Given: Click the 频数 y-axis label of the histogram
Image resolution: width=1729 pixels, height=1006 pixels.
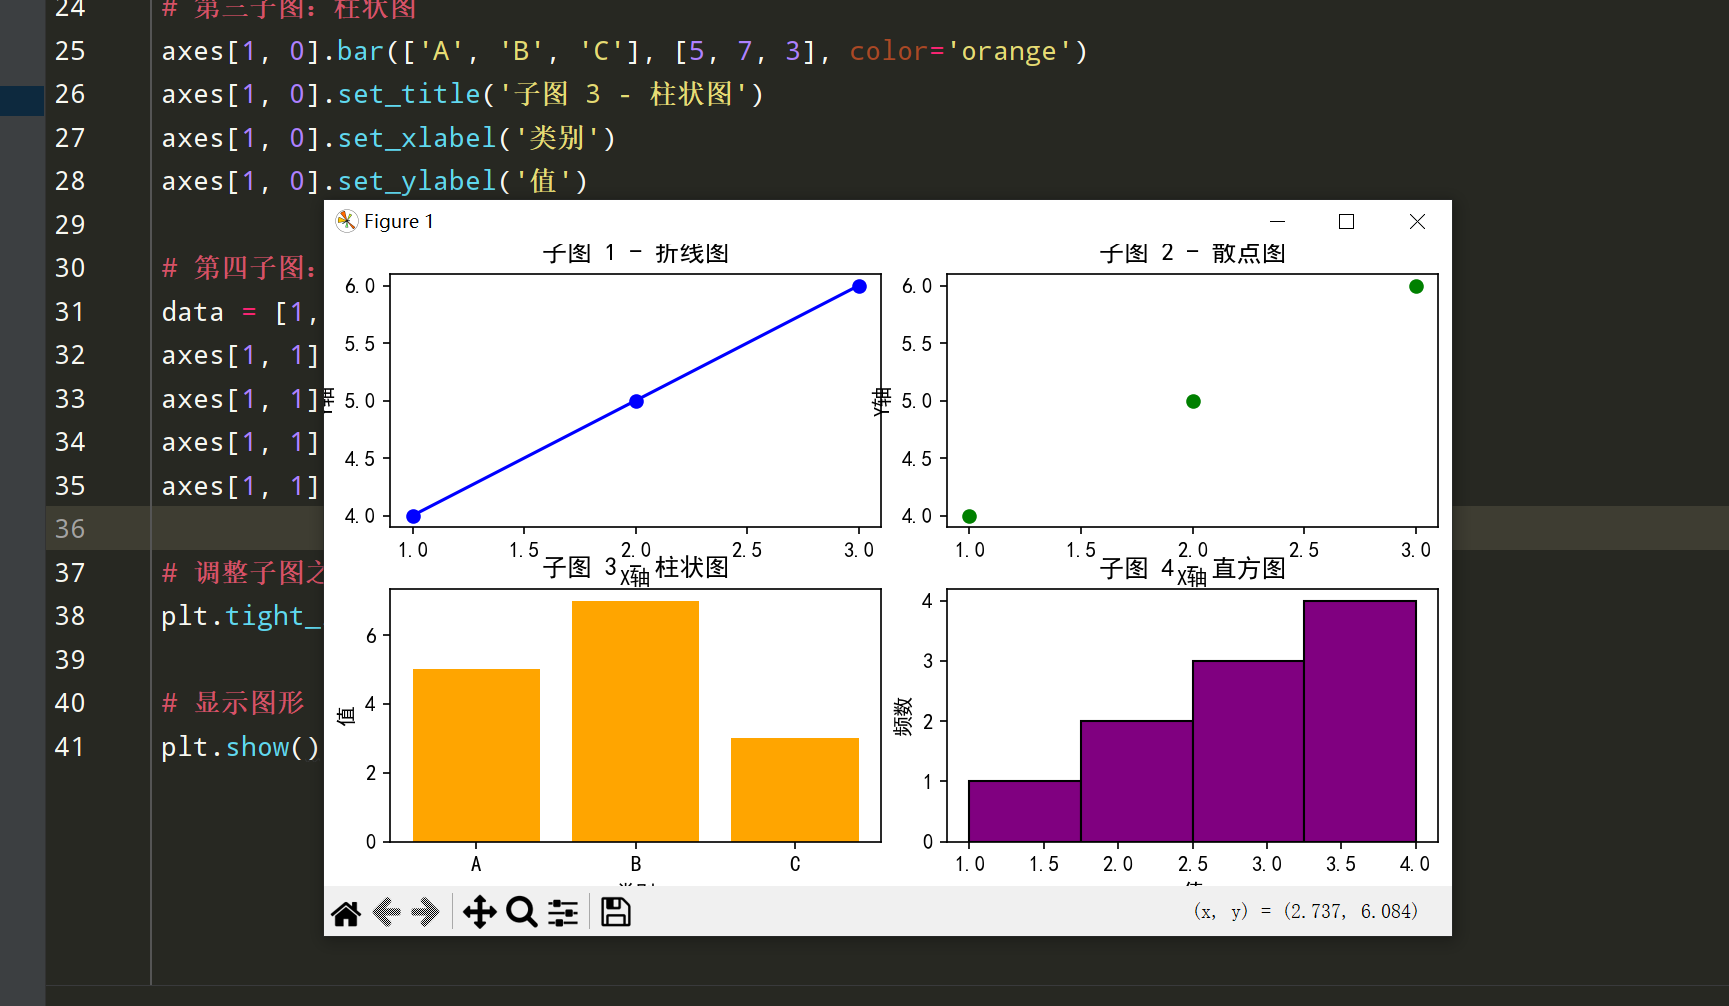Looking at the screenshot, I should [x=903, y=717].
